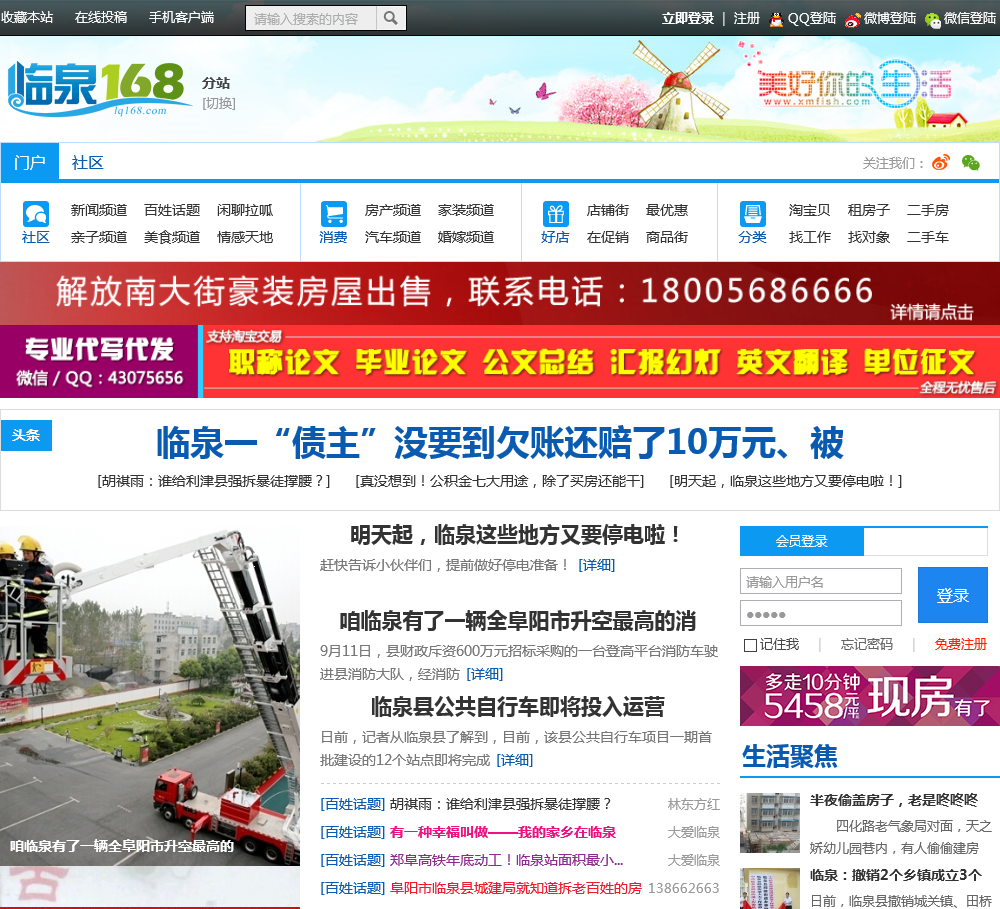Open 商品街 link

click(667, 237)
